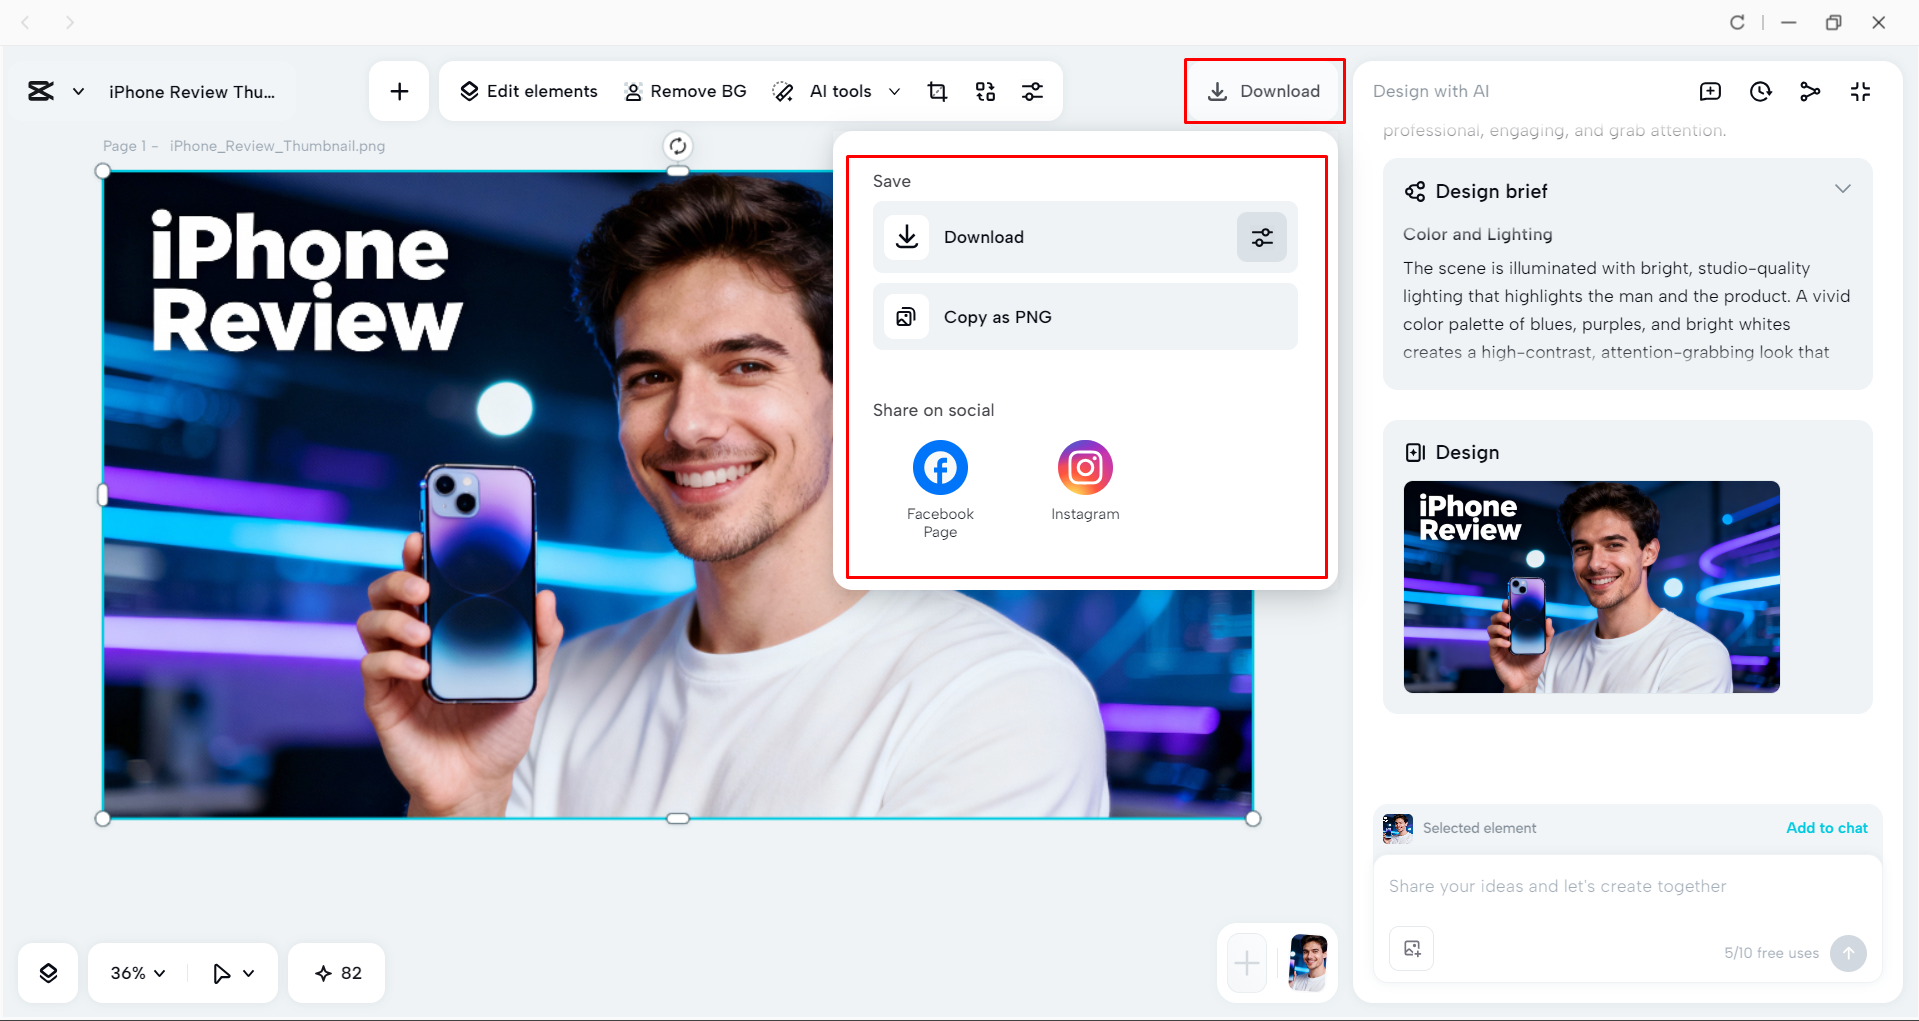Collapse the Design brief section
Viewport: 1919px width, 1021px height.
pyautogui.click(x=1842, y=189)
